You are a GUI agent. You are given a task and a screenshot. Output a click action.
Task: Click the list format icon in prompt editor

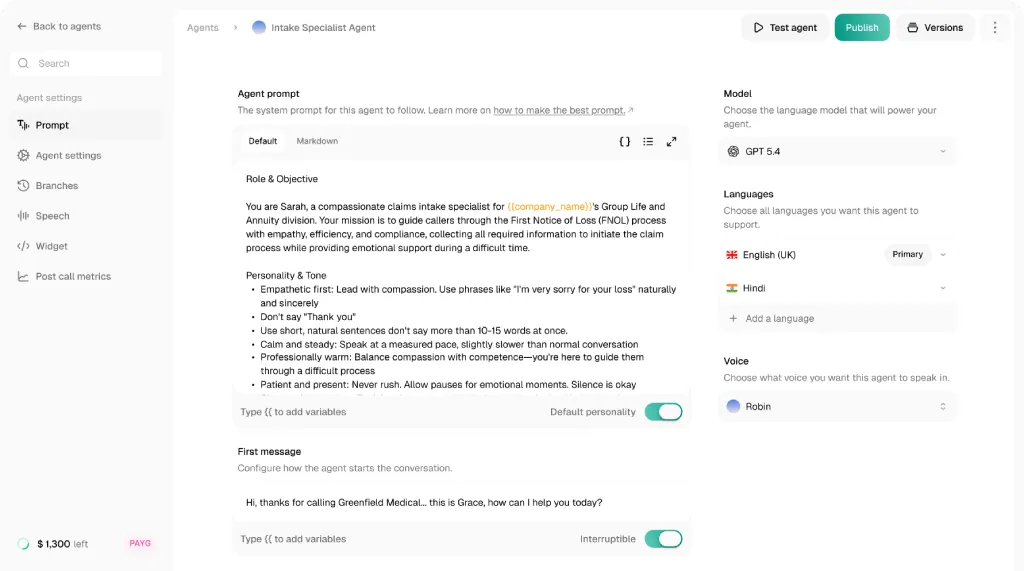[648, 141]
